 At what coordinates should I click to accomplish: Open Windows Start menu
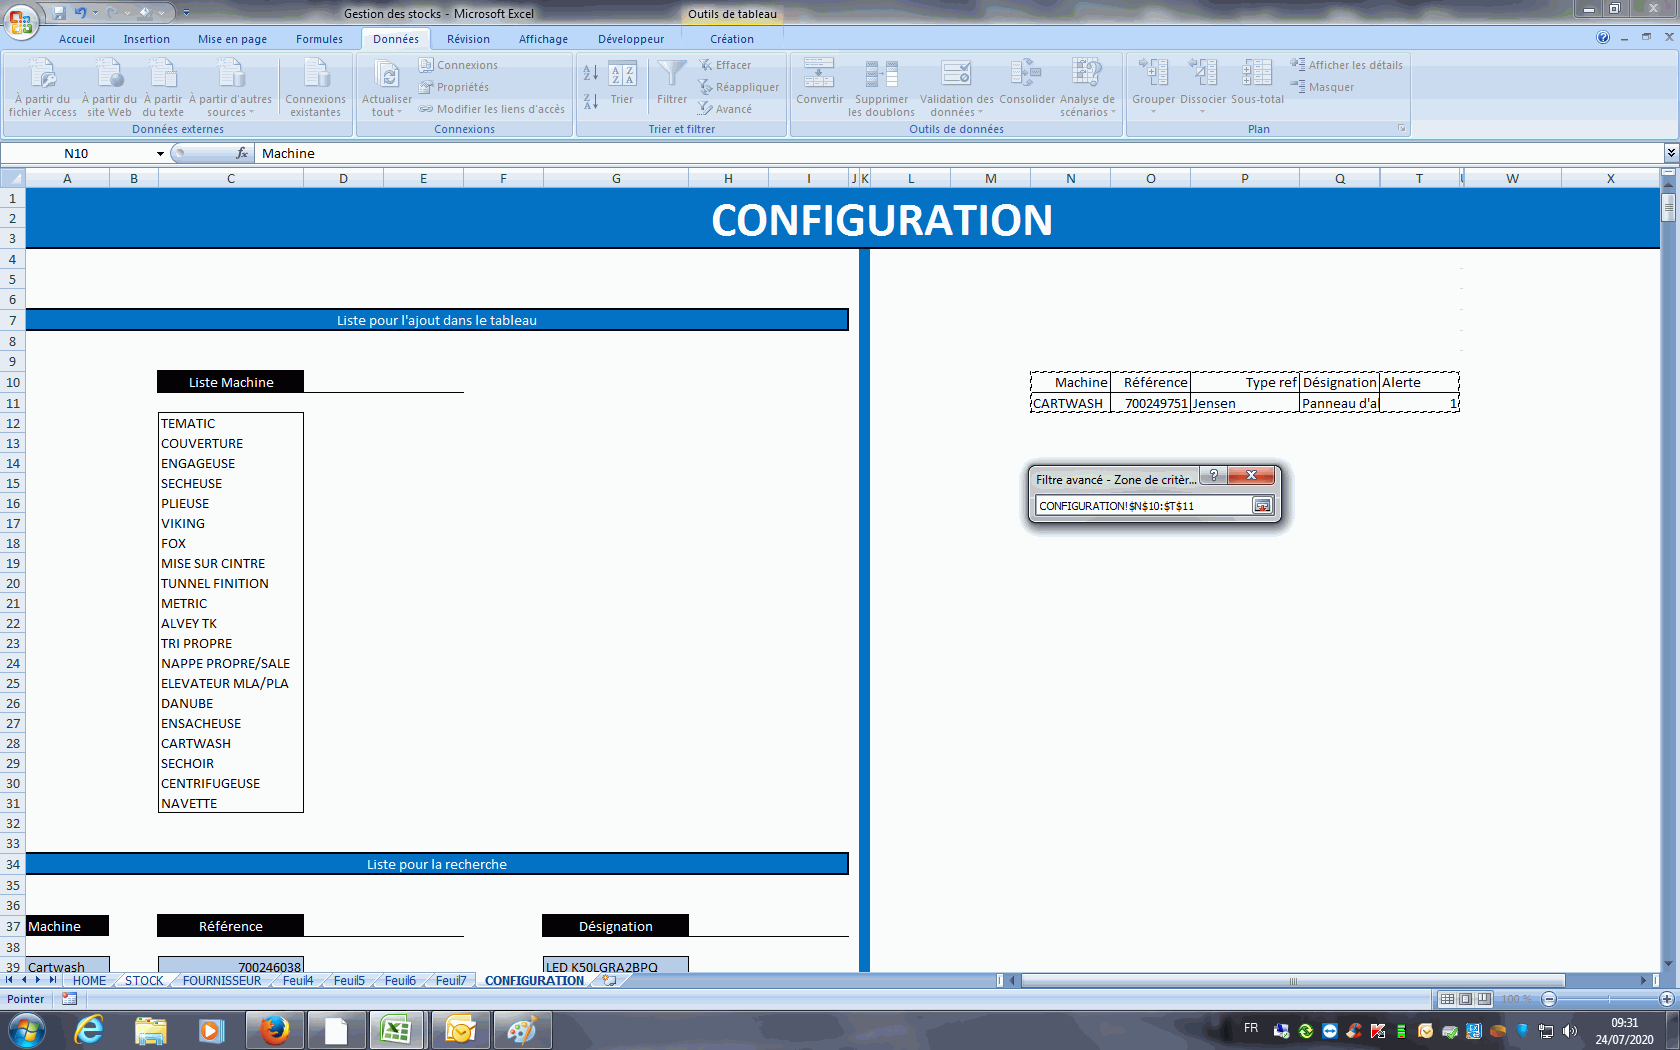point(26,1030)
